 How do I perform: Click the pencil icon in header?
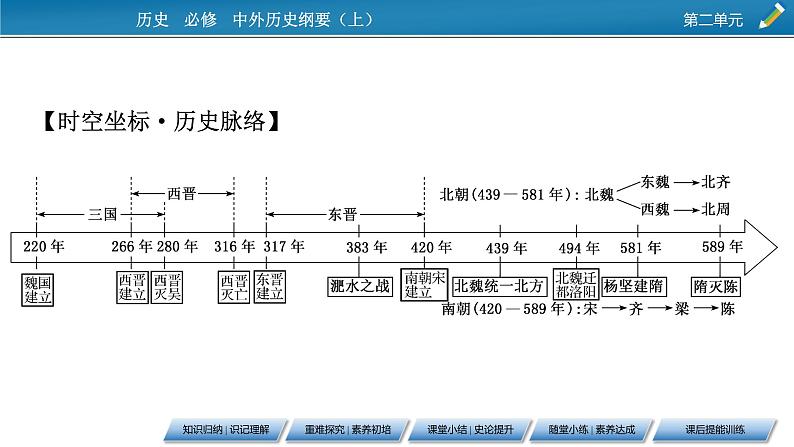(772, 16)
